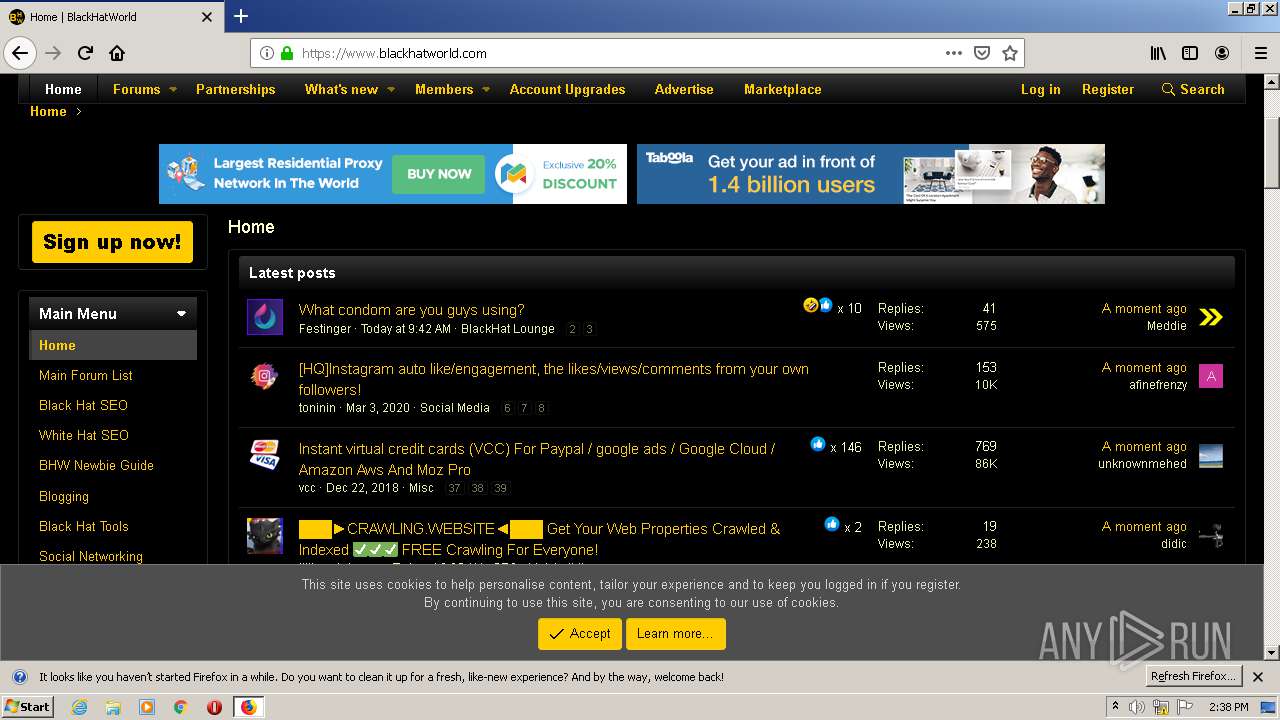Expand the Forums dropdown arrow
Screen dimensions: 1280x720
pyautogui.click(x=172, y=89)
